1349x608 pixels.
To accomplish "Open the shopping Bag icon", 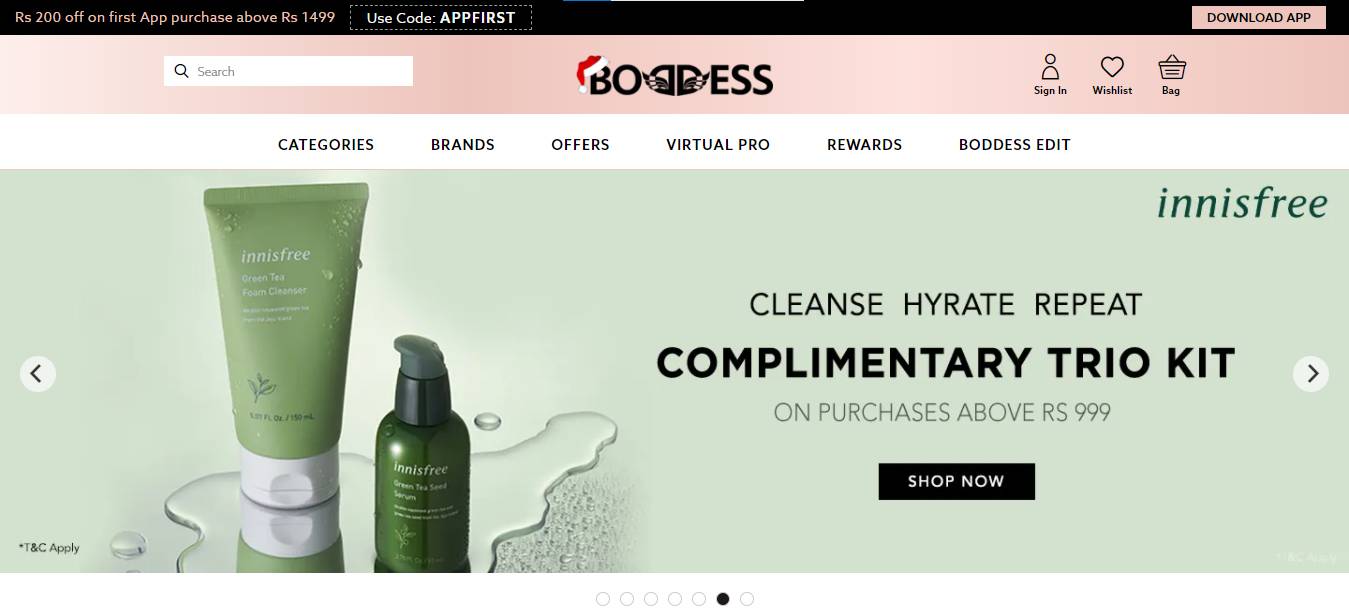I will click(1172, 67).
